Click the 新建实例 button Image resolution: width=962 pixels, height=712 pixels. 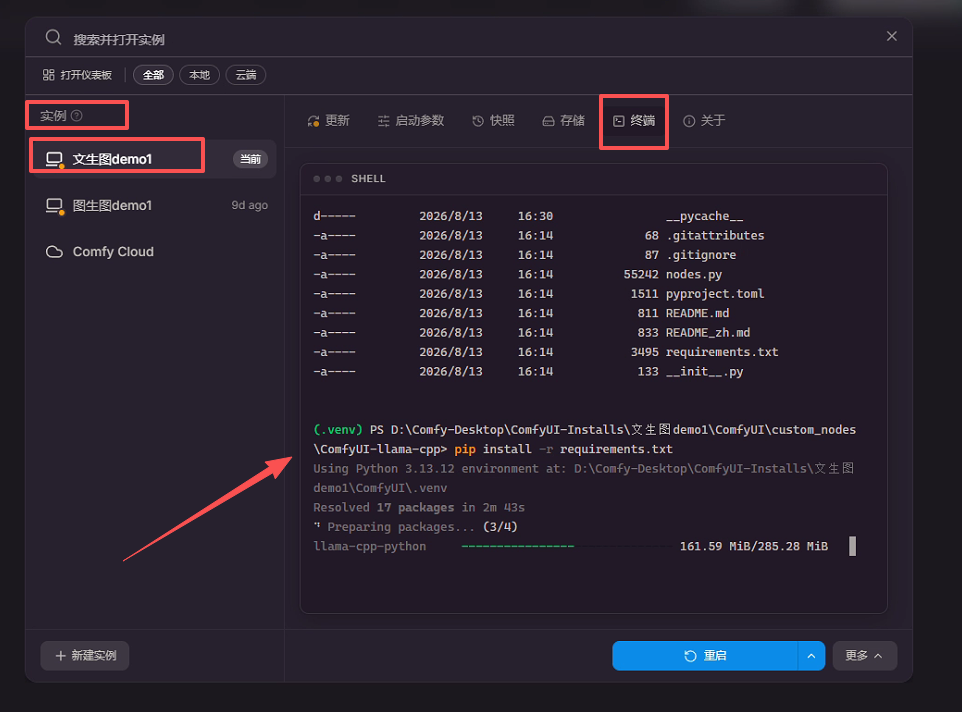pos(85,656)
